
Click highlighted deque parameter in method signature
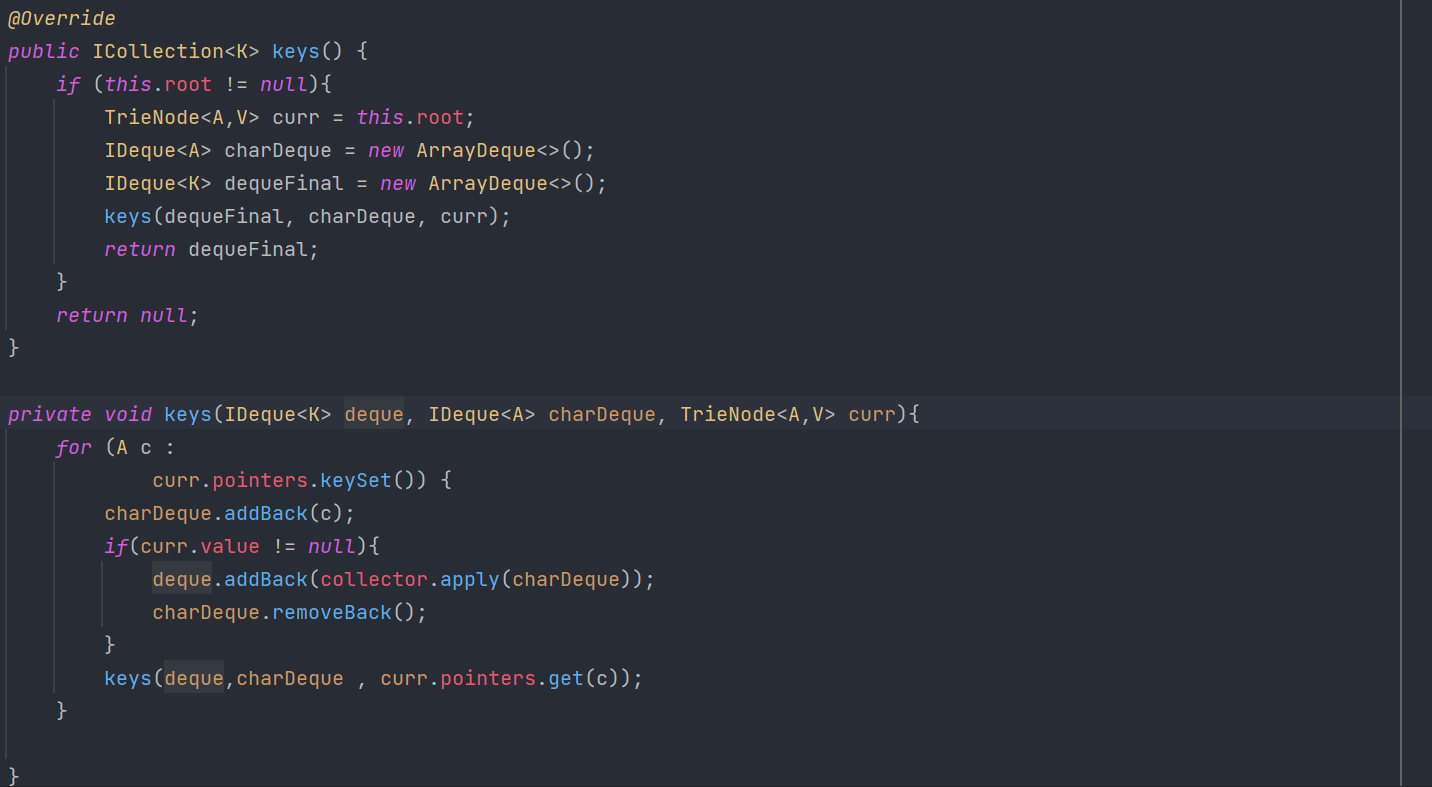pos(373,414)
